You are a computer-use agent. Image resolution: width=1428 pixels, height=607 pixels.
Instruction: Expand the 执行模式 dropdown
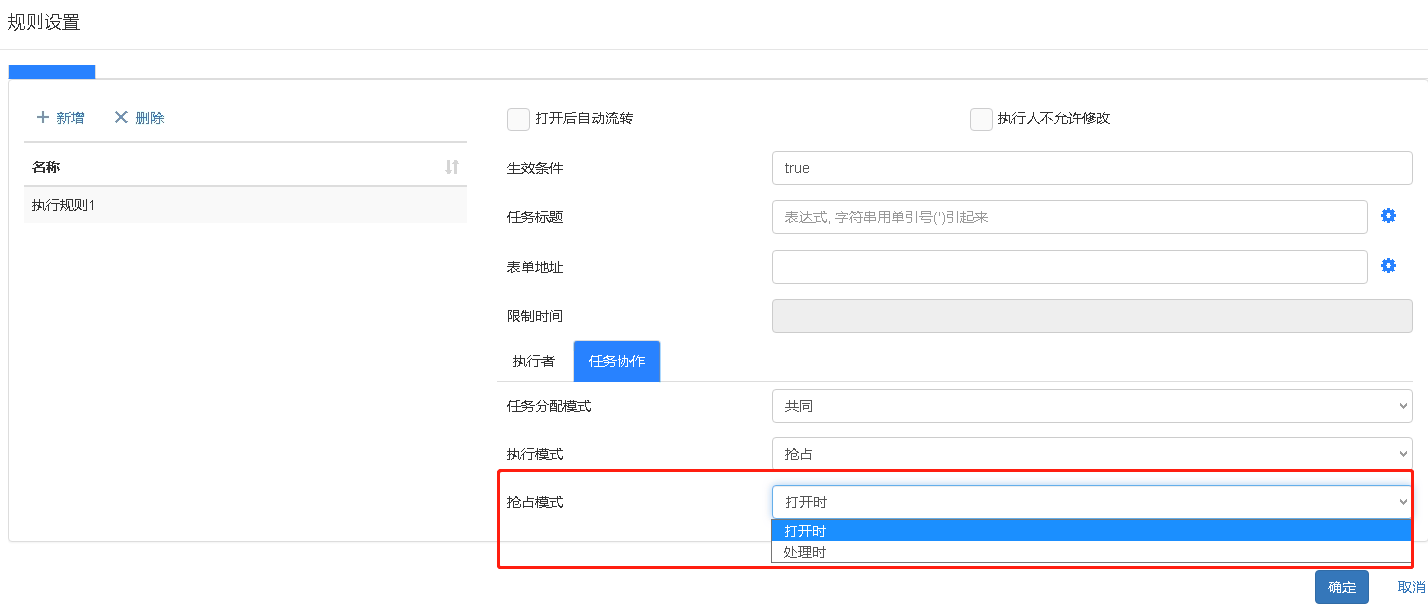coord(1091,454)
